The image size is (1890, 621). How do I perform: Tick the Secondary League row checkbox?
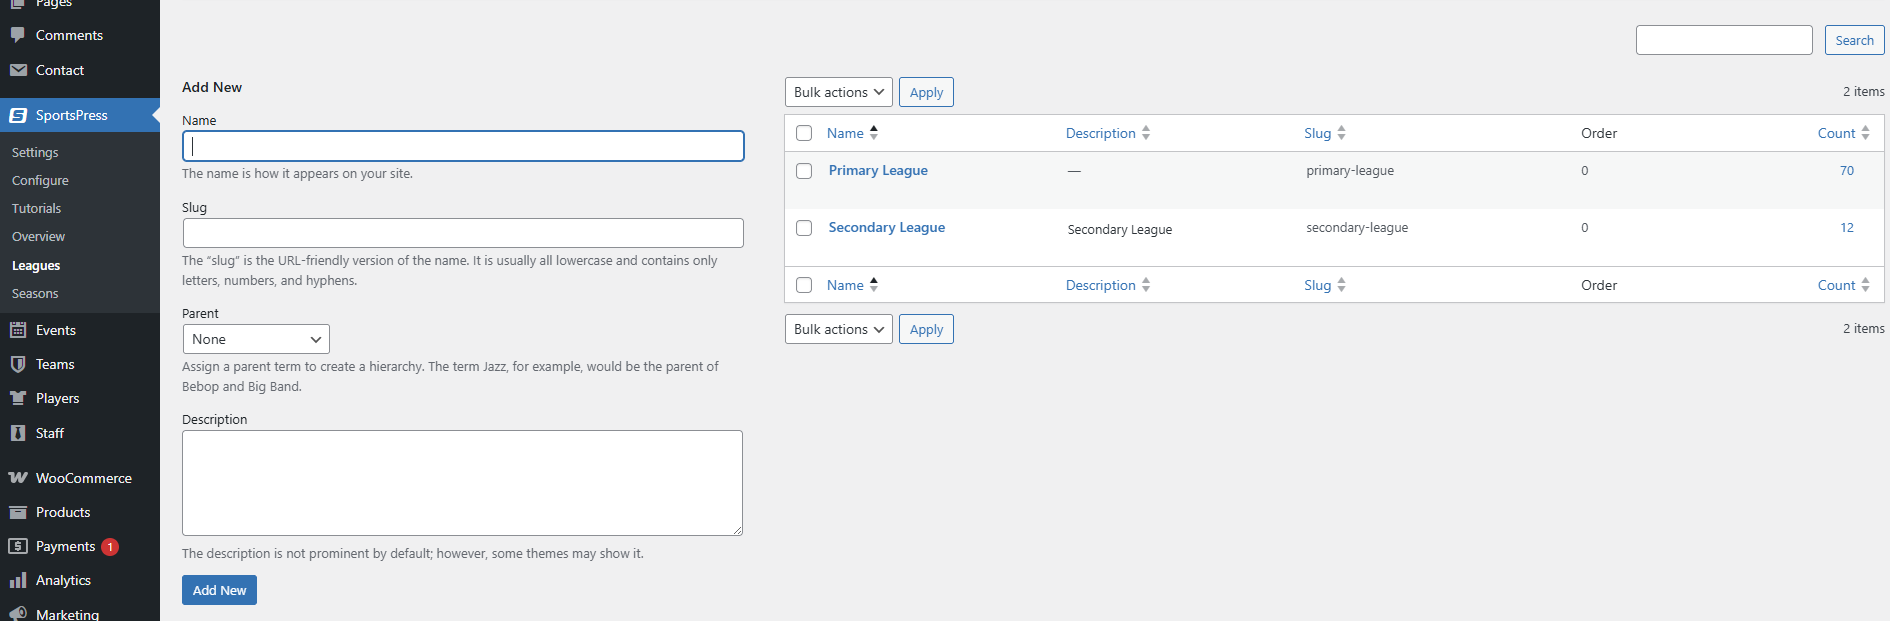(804, 228)
